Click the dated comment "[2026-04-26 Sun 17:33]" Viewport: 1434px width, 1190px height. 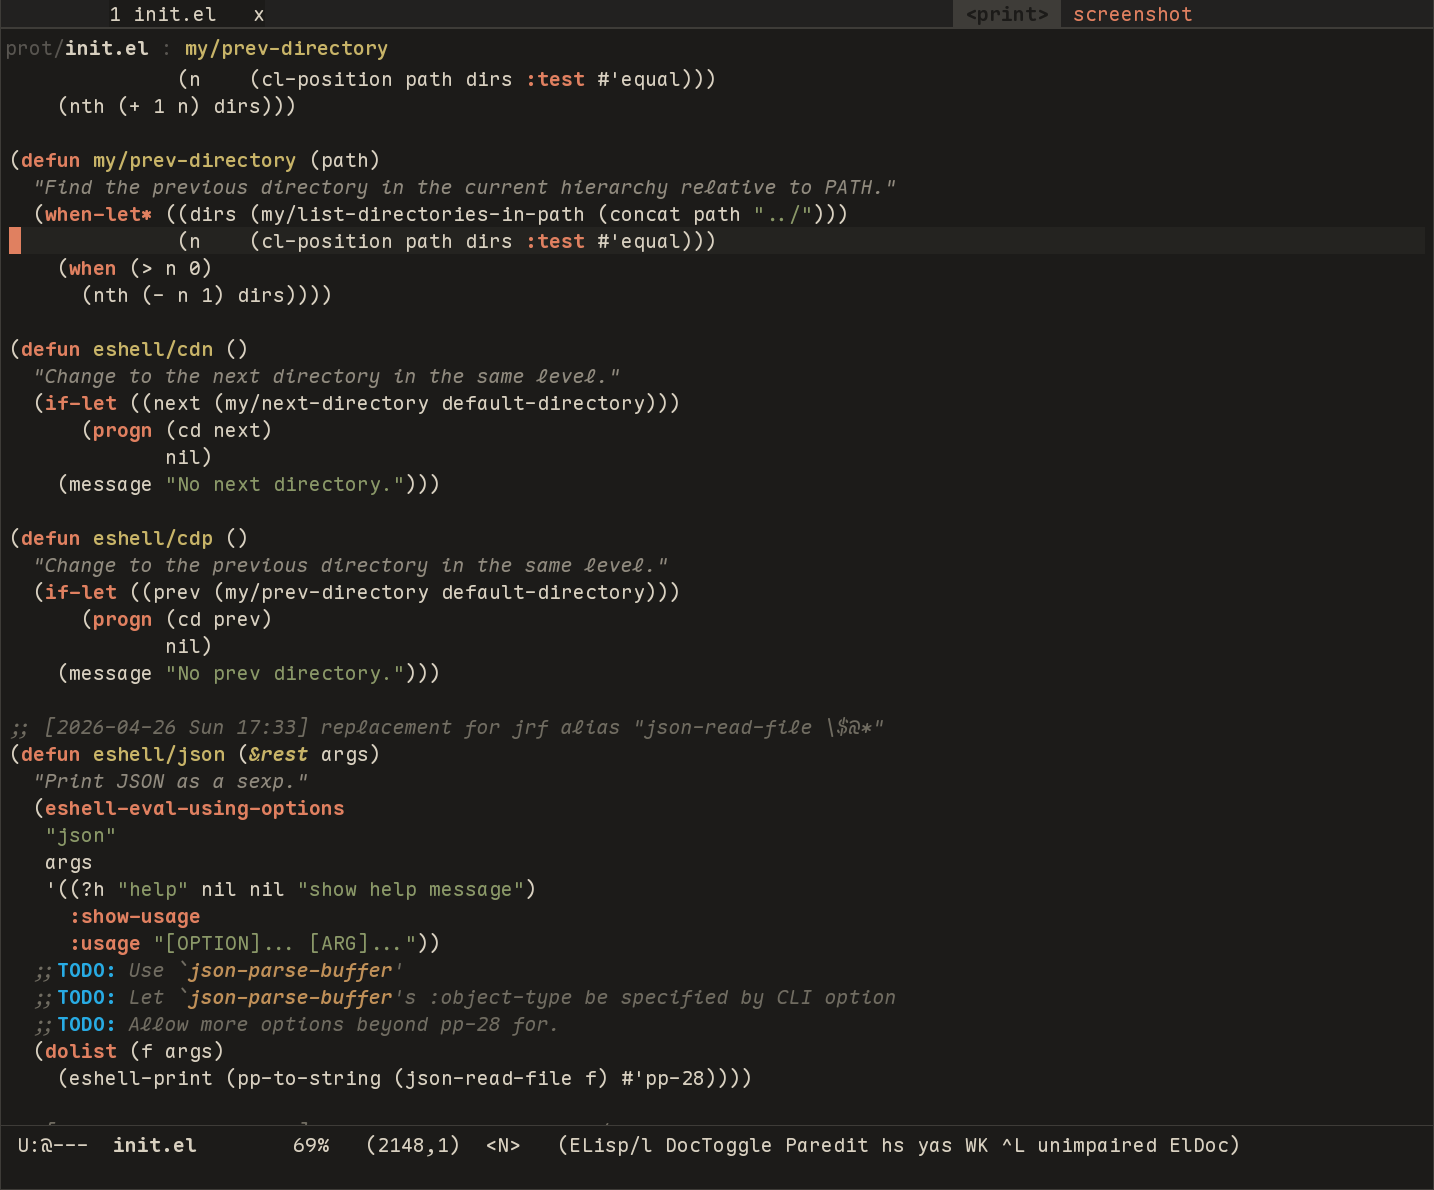coord(177,727)
